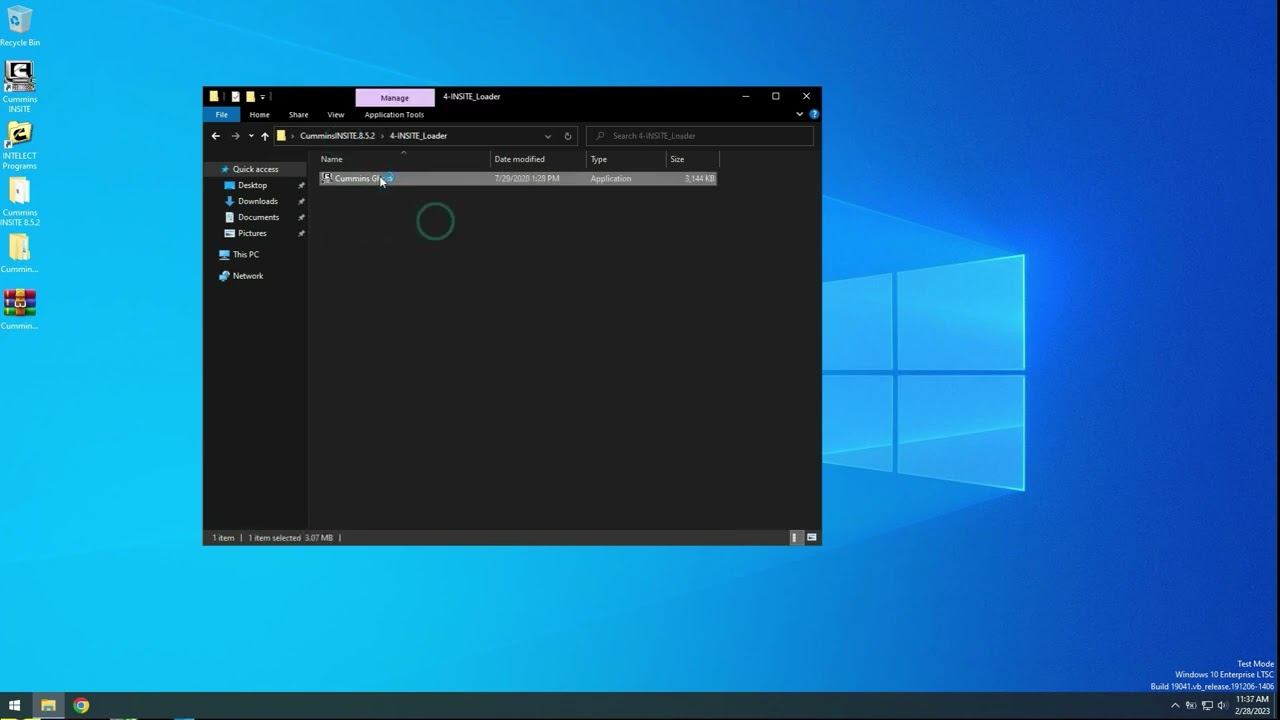Click the Application type cell
Image resolution: width=1280 pixels, height=720 pixels.
click(x=611, y=178)
